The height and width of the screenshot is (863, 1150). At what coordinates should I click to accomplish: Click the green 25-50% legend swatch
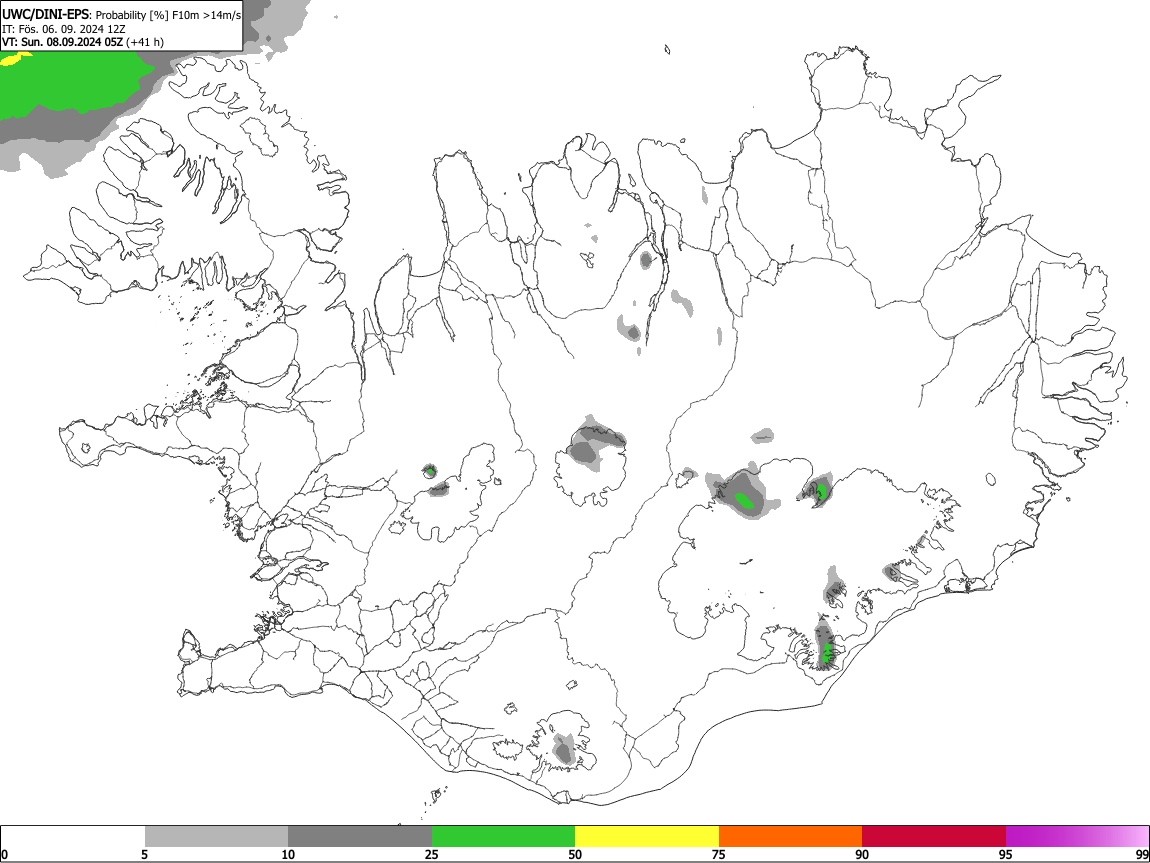[503, 836]
